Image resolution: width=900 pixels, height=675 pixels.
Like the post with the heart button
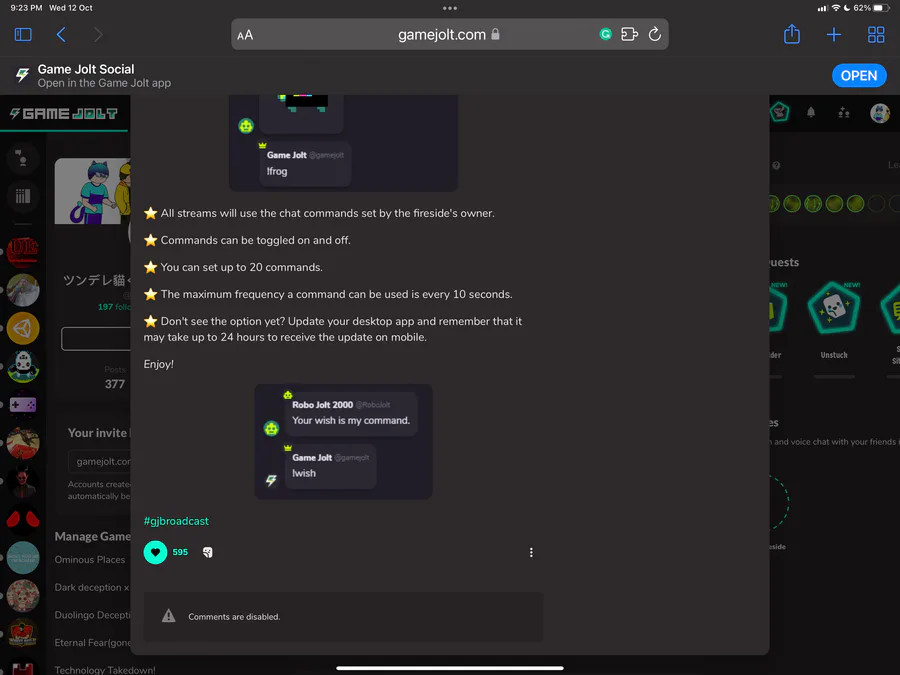click(x=155, y=552)
